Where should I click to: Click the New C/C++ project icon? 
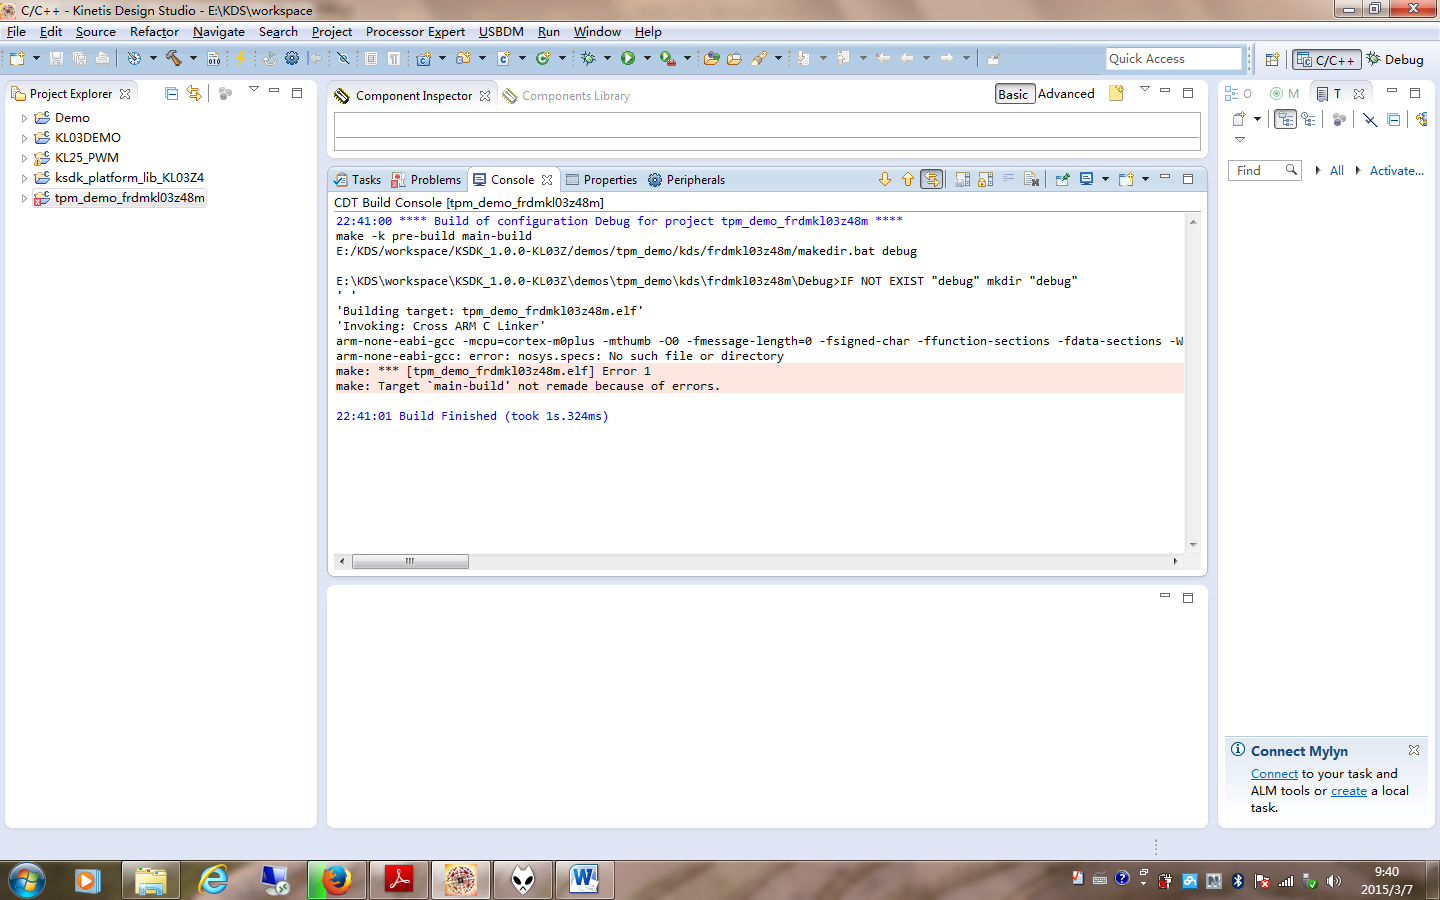click(423, 59)
